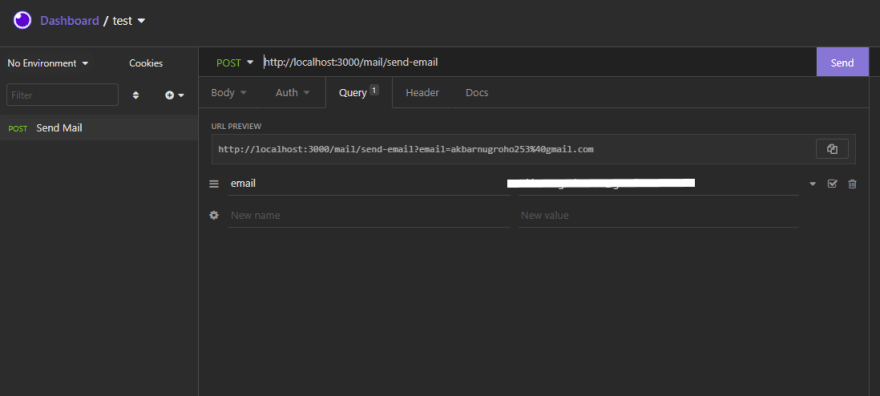Open the Dashboard link

coord(69,21)
